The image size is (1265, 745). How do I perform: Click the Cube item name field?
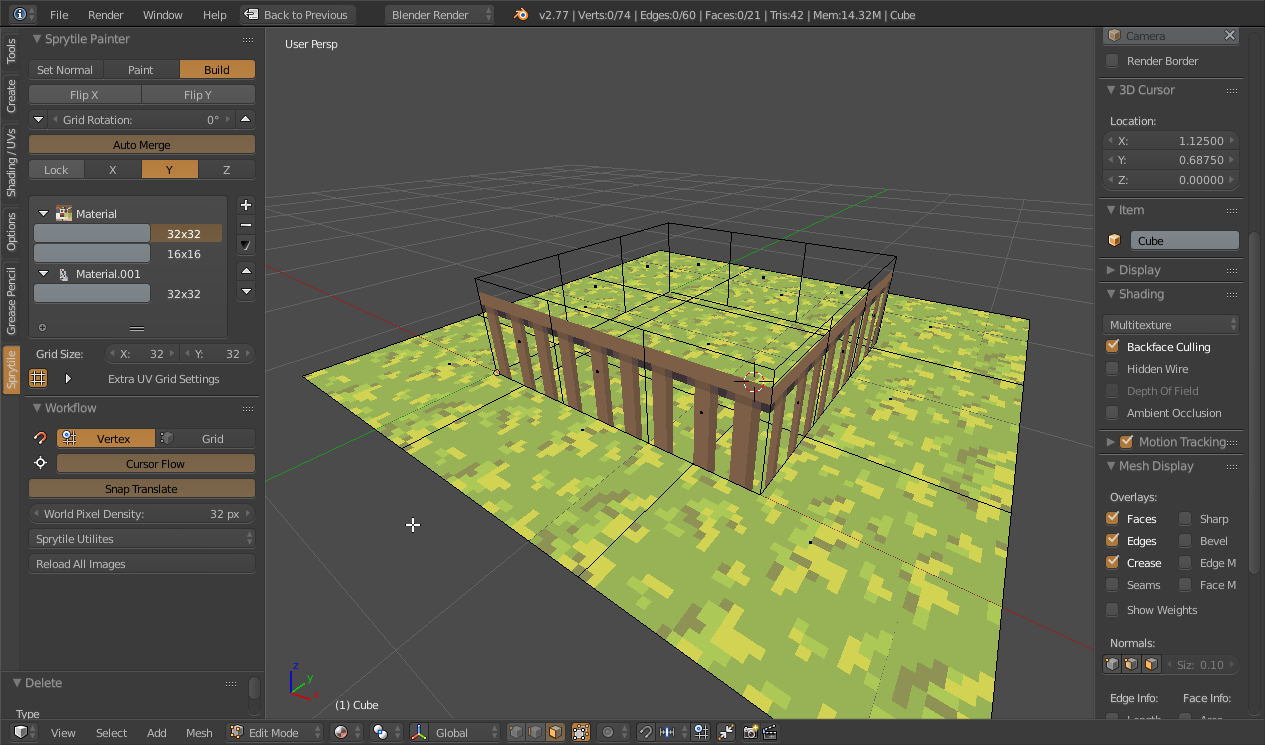(x=1184, y=240)
